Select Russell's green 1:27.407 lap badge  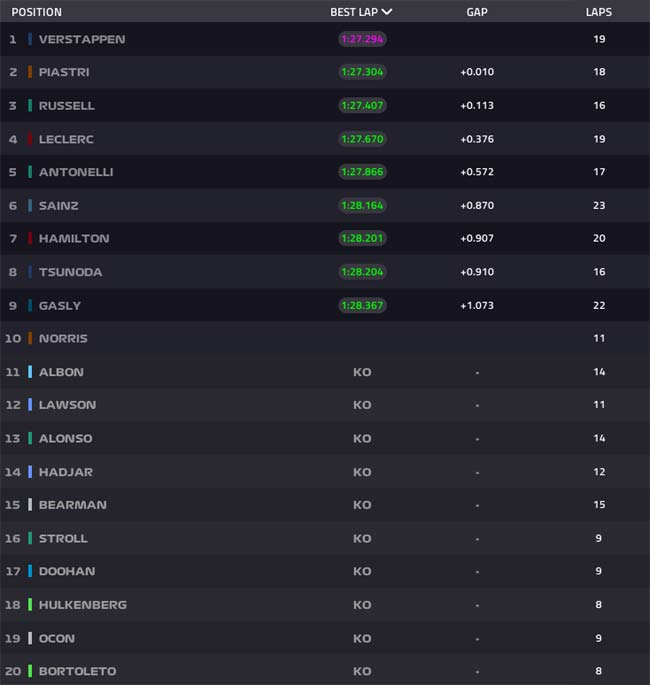click(x=362, y=105)
